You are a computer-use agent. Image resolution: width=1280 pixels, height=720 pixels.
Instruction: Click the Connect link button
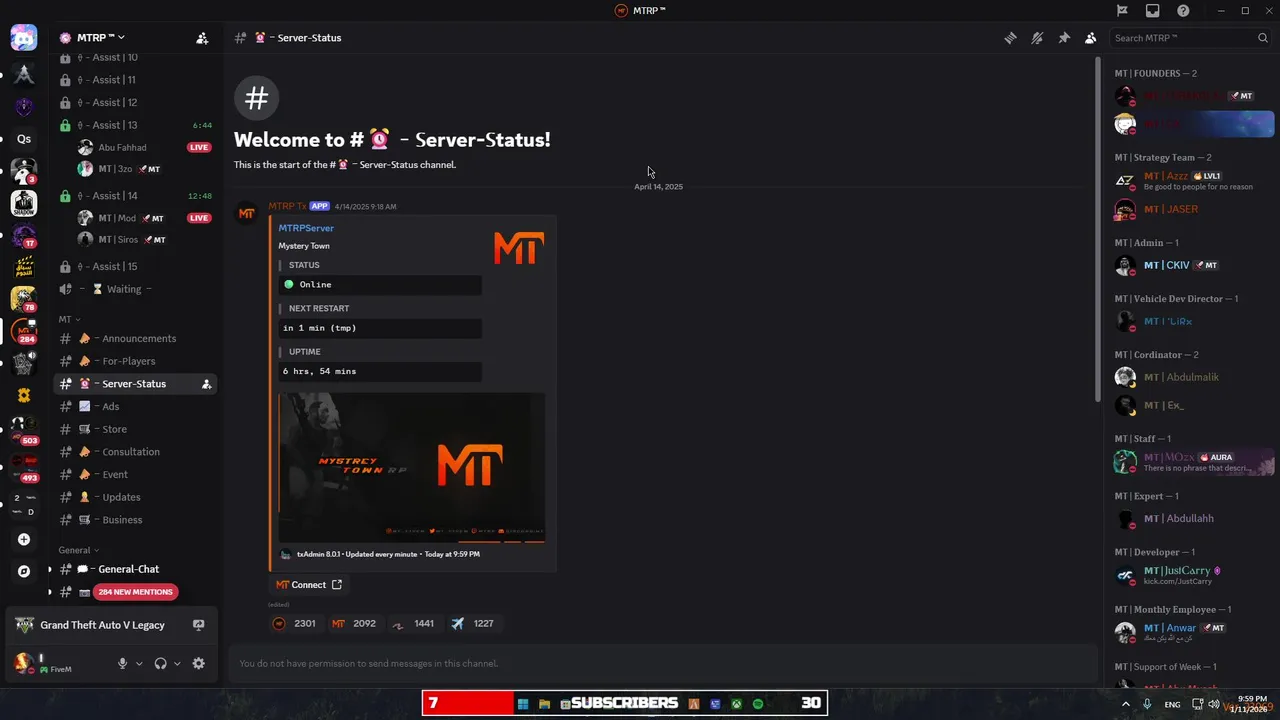[309, 585]
